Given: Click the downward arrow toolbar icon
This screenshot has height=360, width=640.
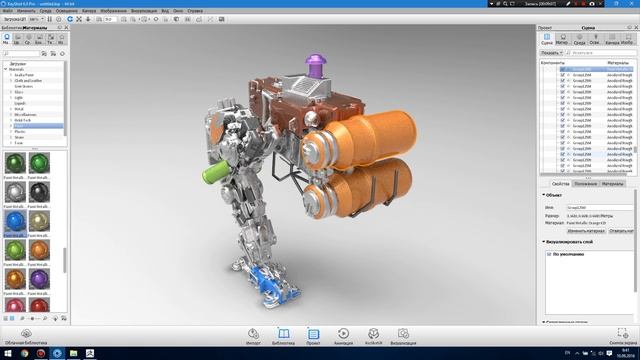Looking at the screenshot, I should click(88, 19).
